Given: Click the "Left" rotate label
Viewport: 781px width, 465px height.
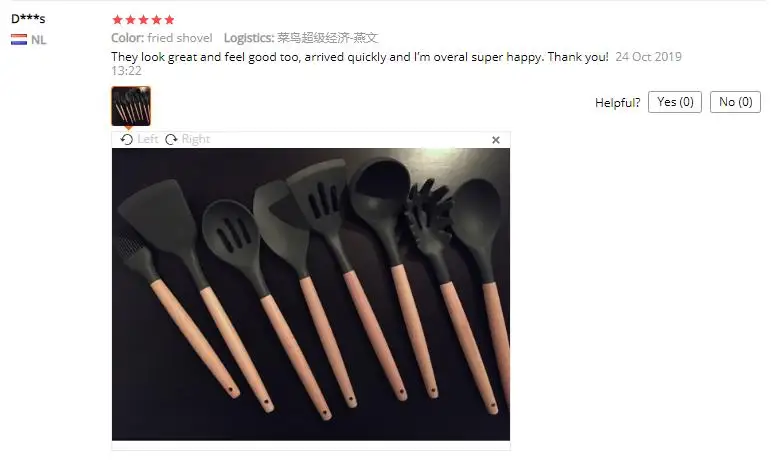Looking at the screenshot, I should click(x=147, y=139).
